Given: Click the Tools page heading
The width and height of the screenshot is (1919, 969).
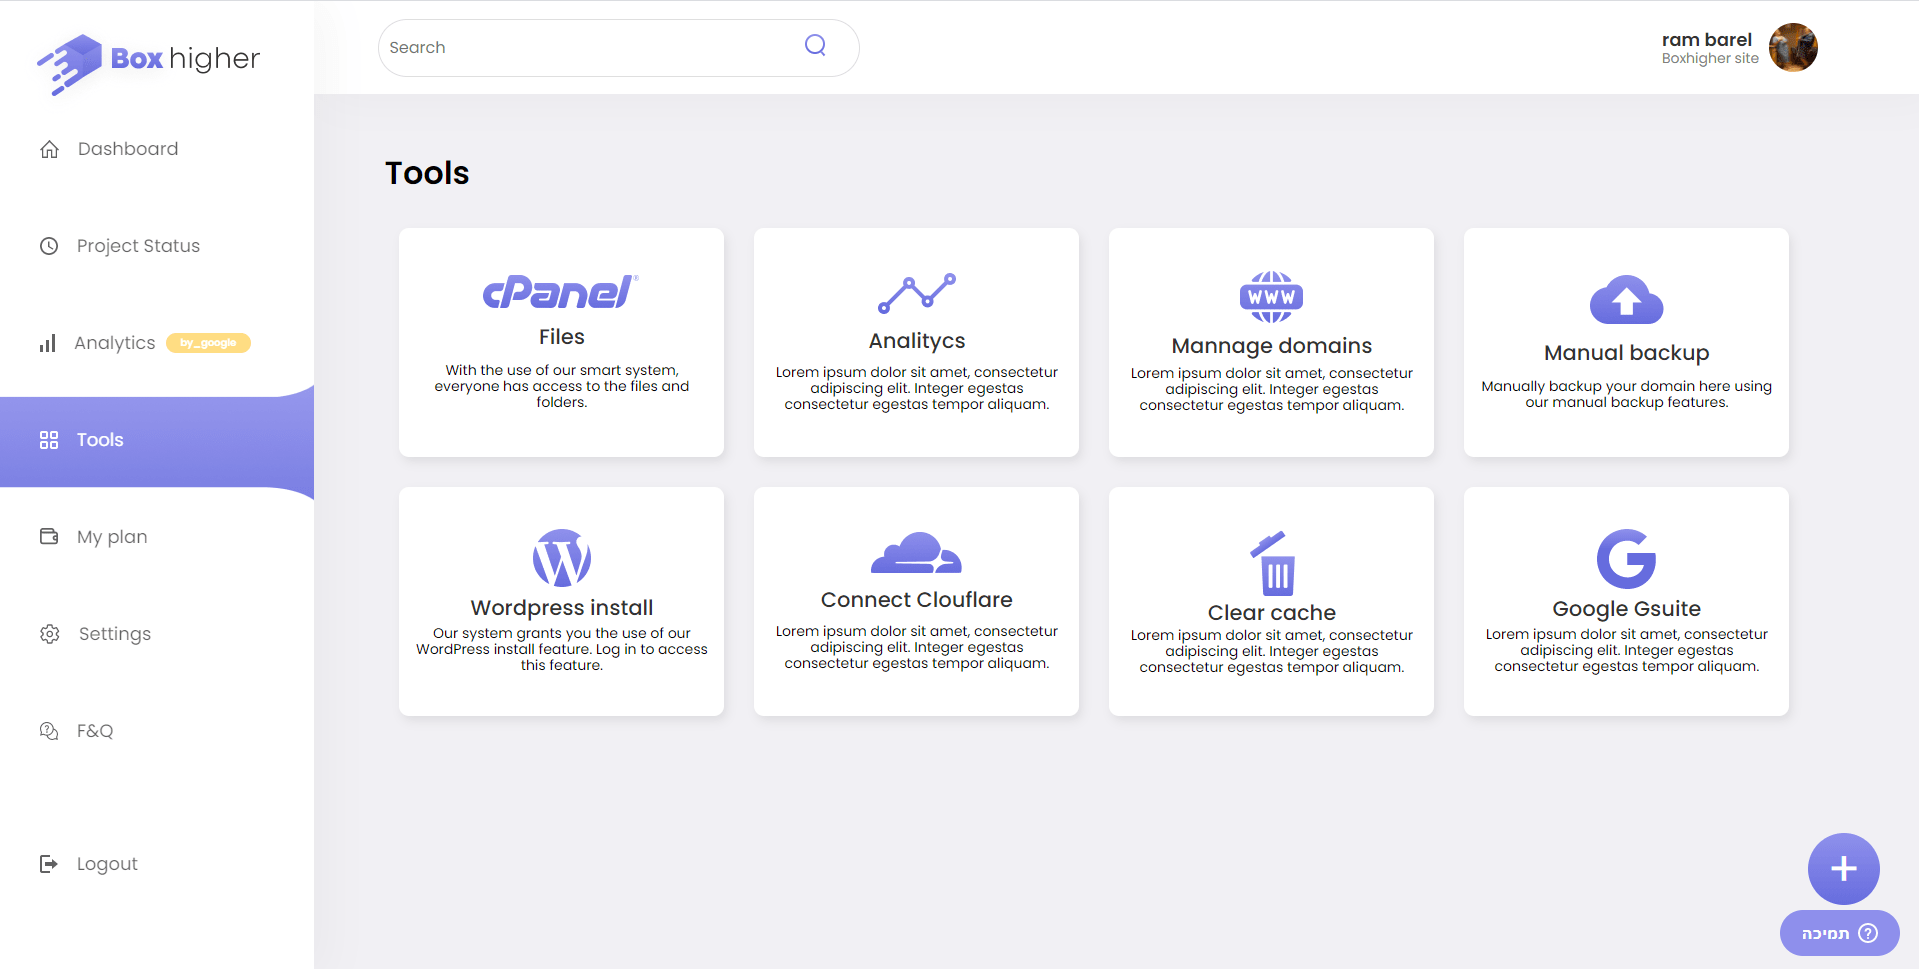Looking at the screenshot, I should [427, 173].
